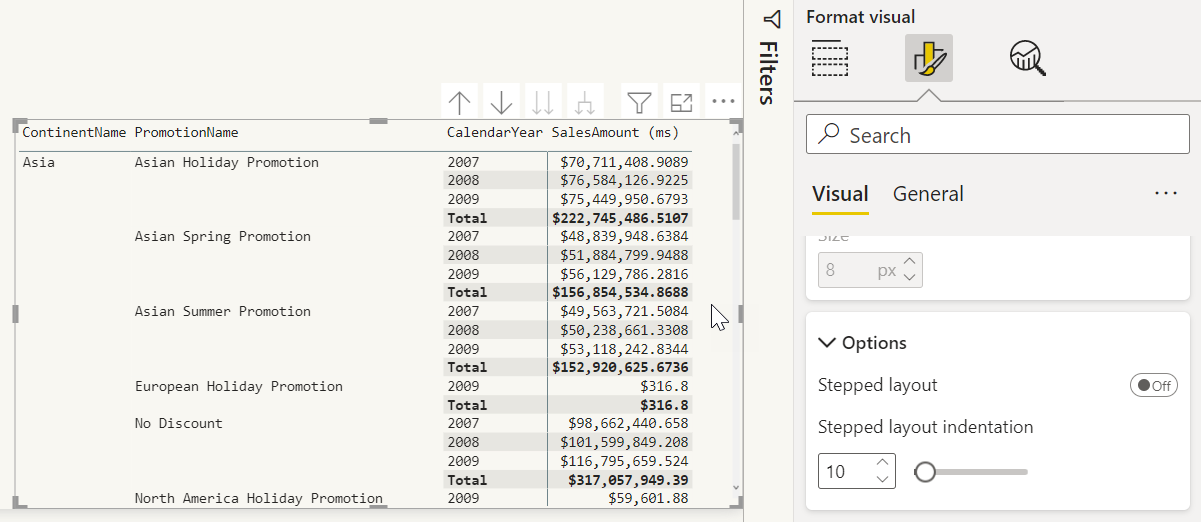
Task: Click the CalendarYear column header
Action: click(495, 132)
